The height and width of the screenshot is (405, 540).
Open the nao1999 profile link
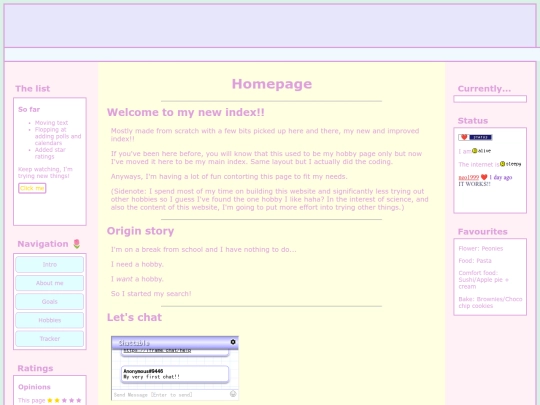(469, 177)
